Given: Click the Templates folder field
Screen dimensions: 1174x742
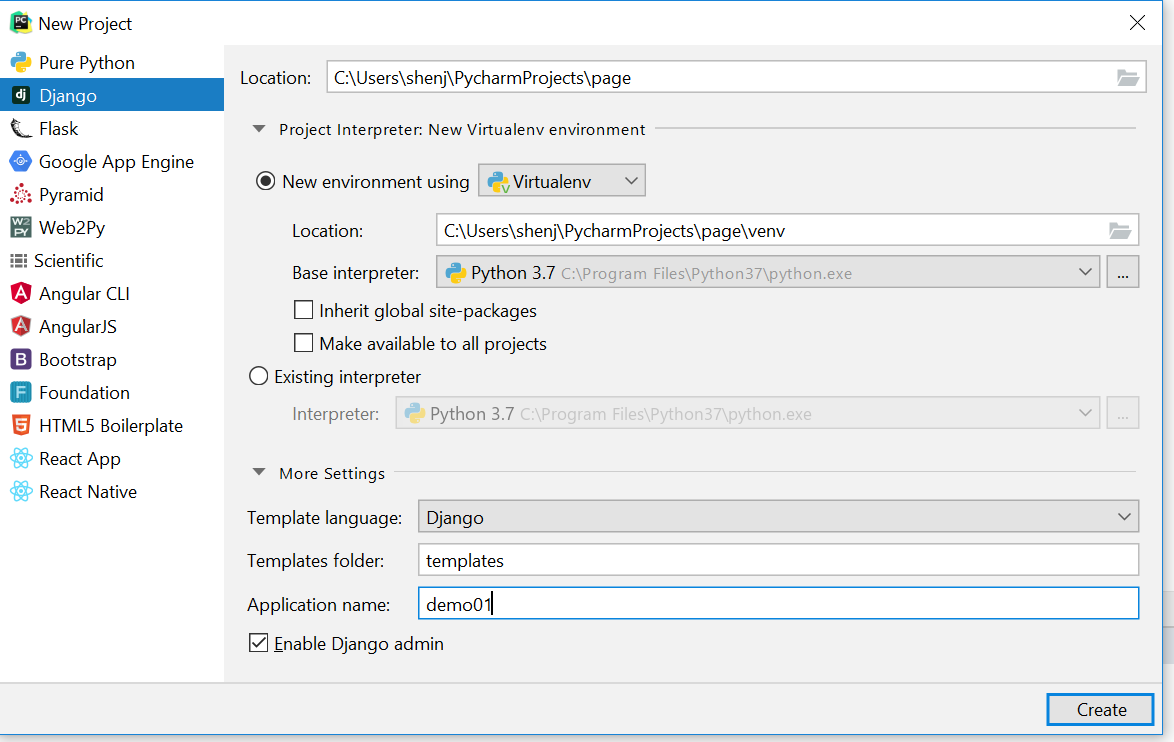Looking at the screenshot, I should click(x=779, y=560).
